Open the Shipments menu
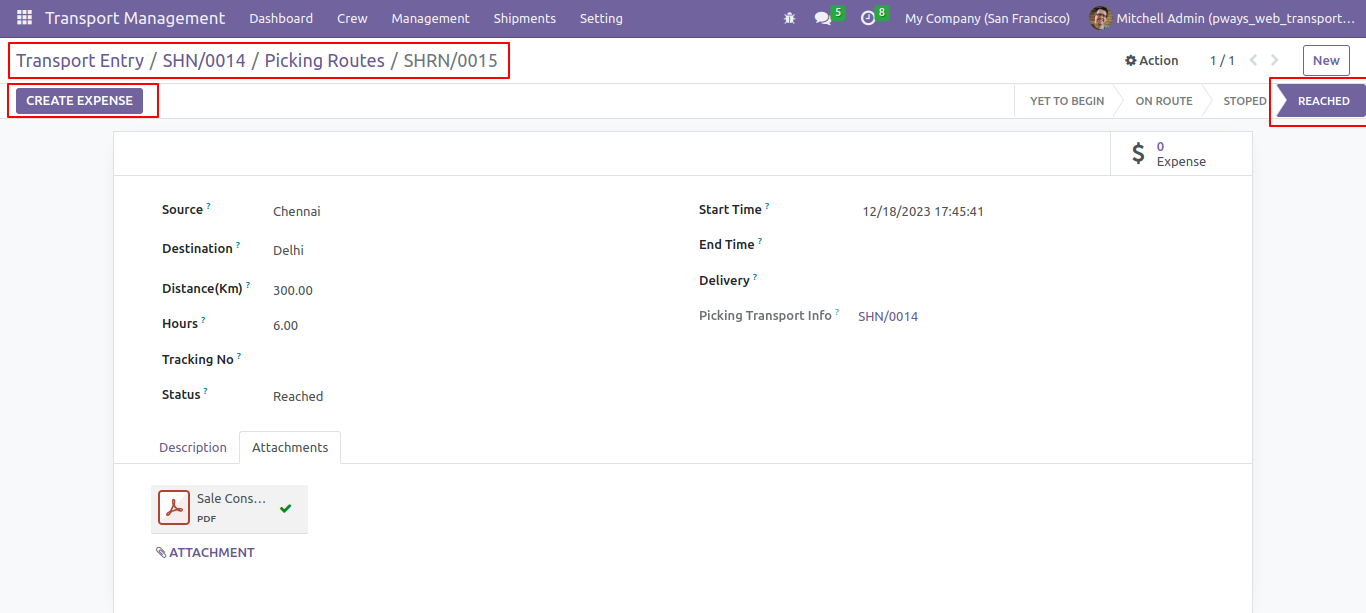The image size is (1366, 613). coord(524,18)
